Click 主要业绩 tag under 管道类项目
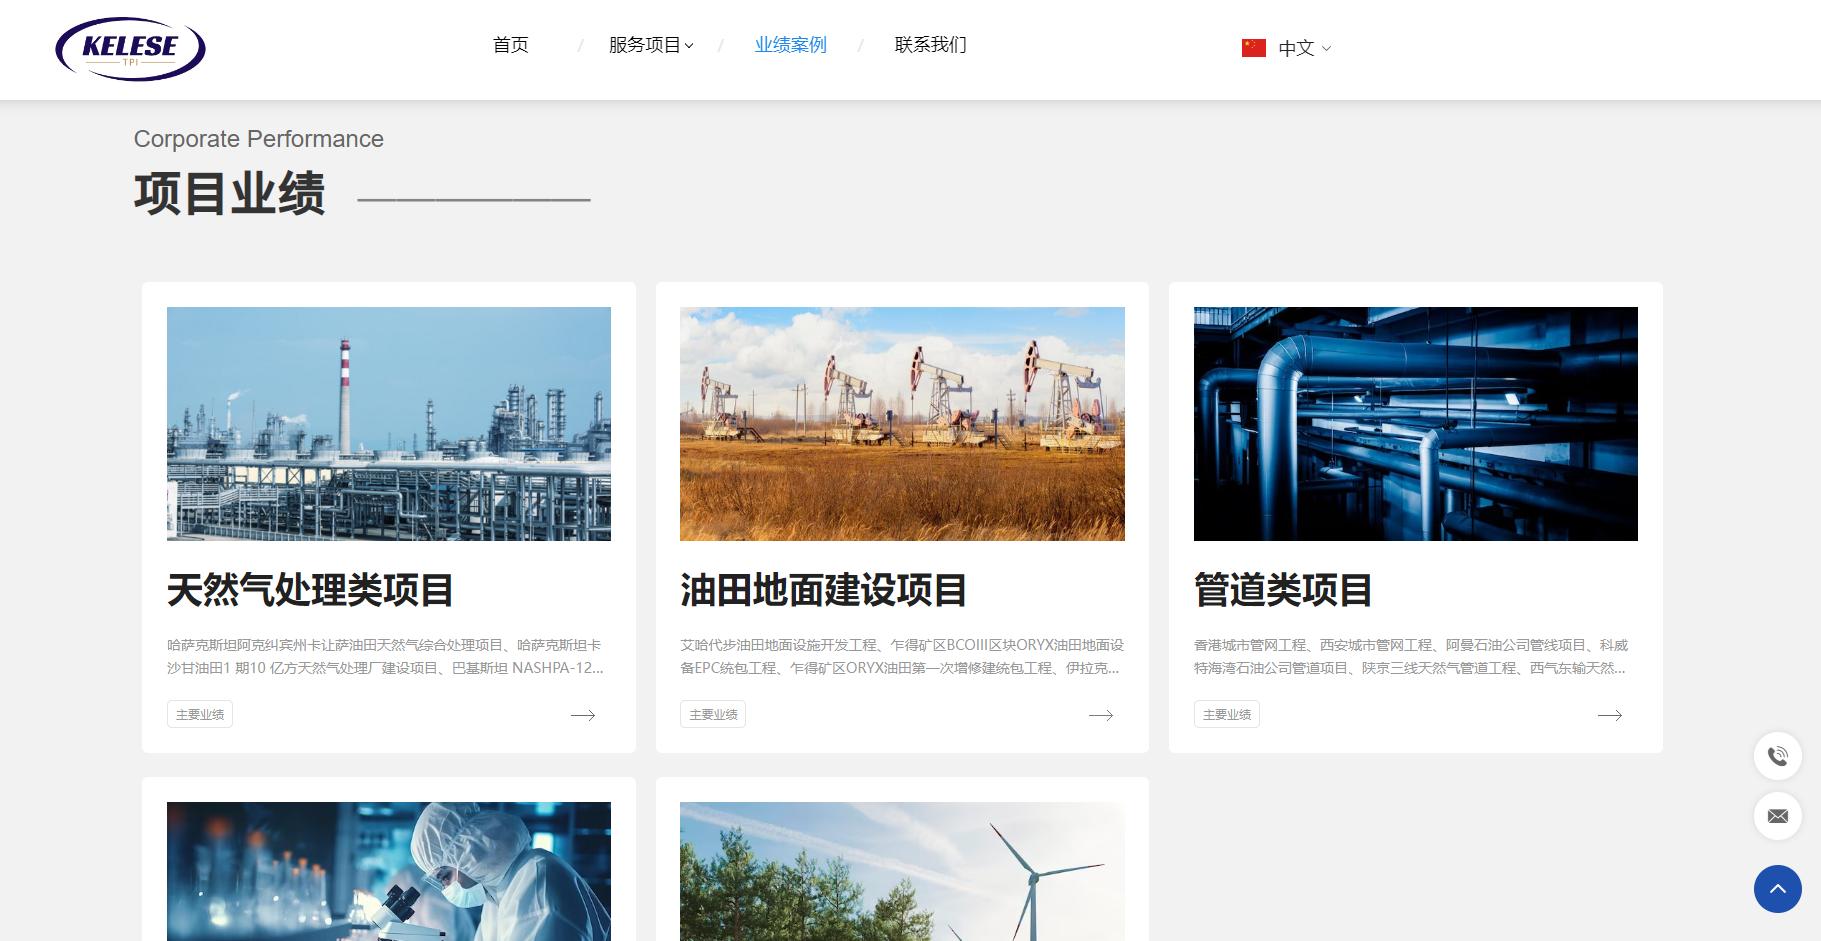Screen dimensions: 1821x941 coord(1227,714)
